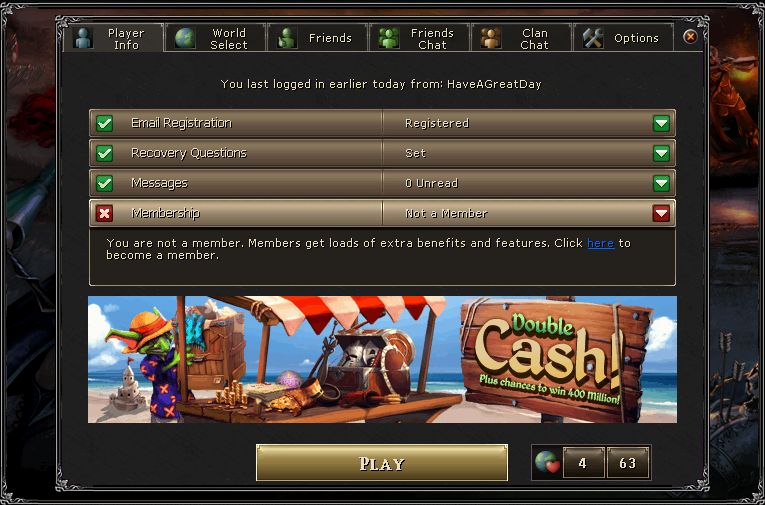Click the green check beside Email Registration
This screenshot has width=765, height=505.
(x=104, y=123)
